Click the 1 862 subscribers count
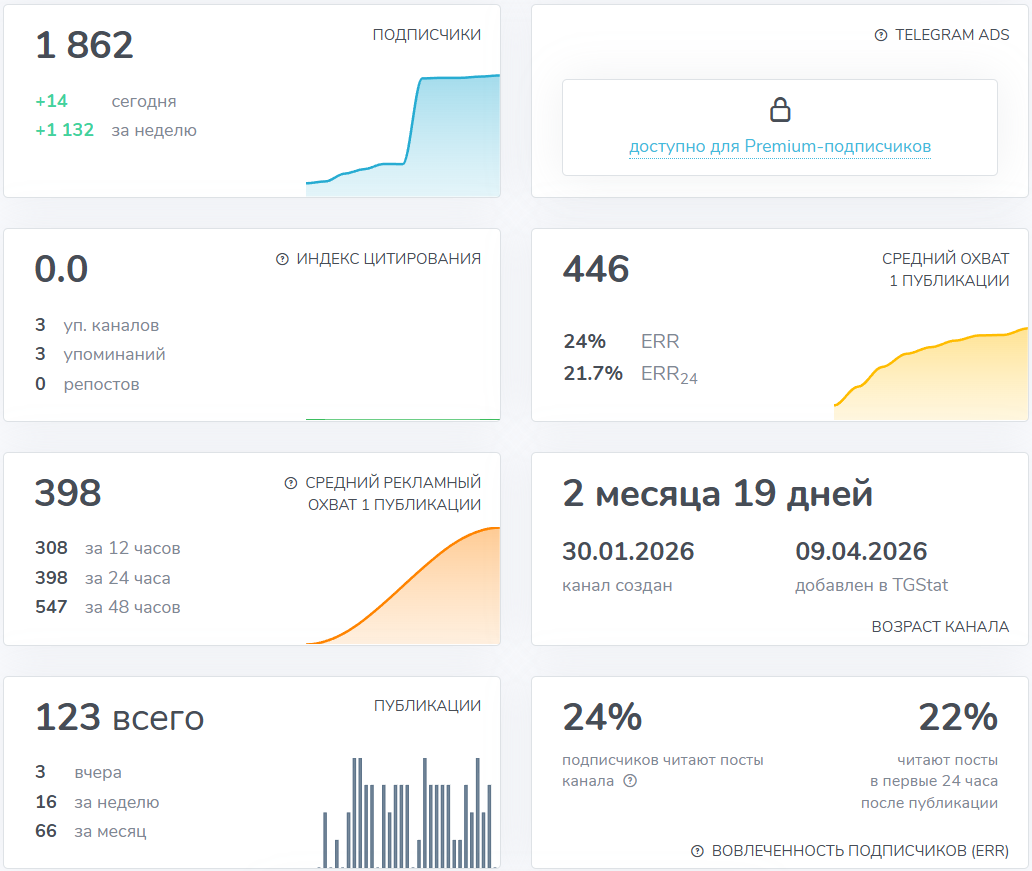1032x871 pixels. tap(84, 46)
